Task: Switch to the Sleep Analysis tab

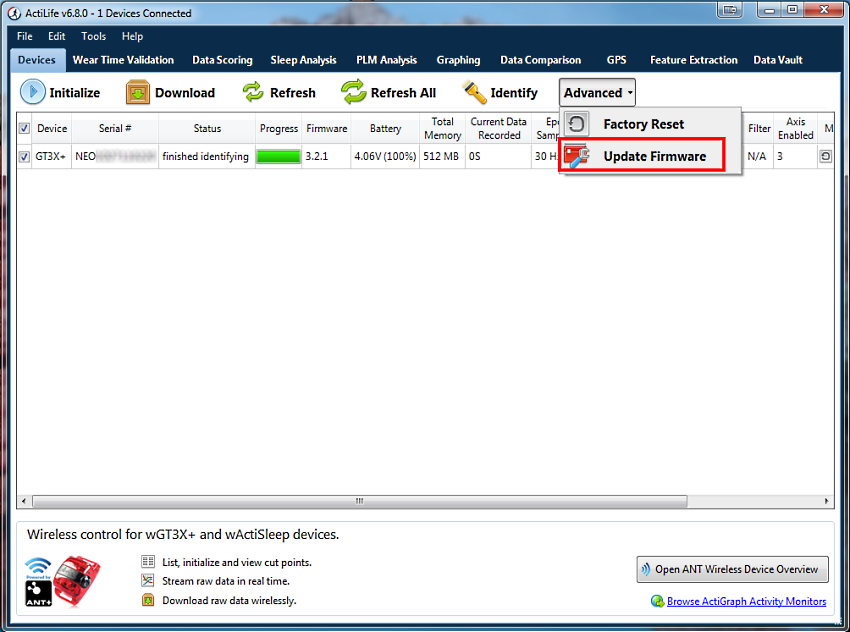Action: (303, 60)
